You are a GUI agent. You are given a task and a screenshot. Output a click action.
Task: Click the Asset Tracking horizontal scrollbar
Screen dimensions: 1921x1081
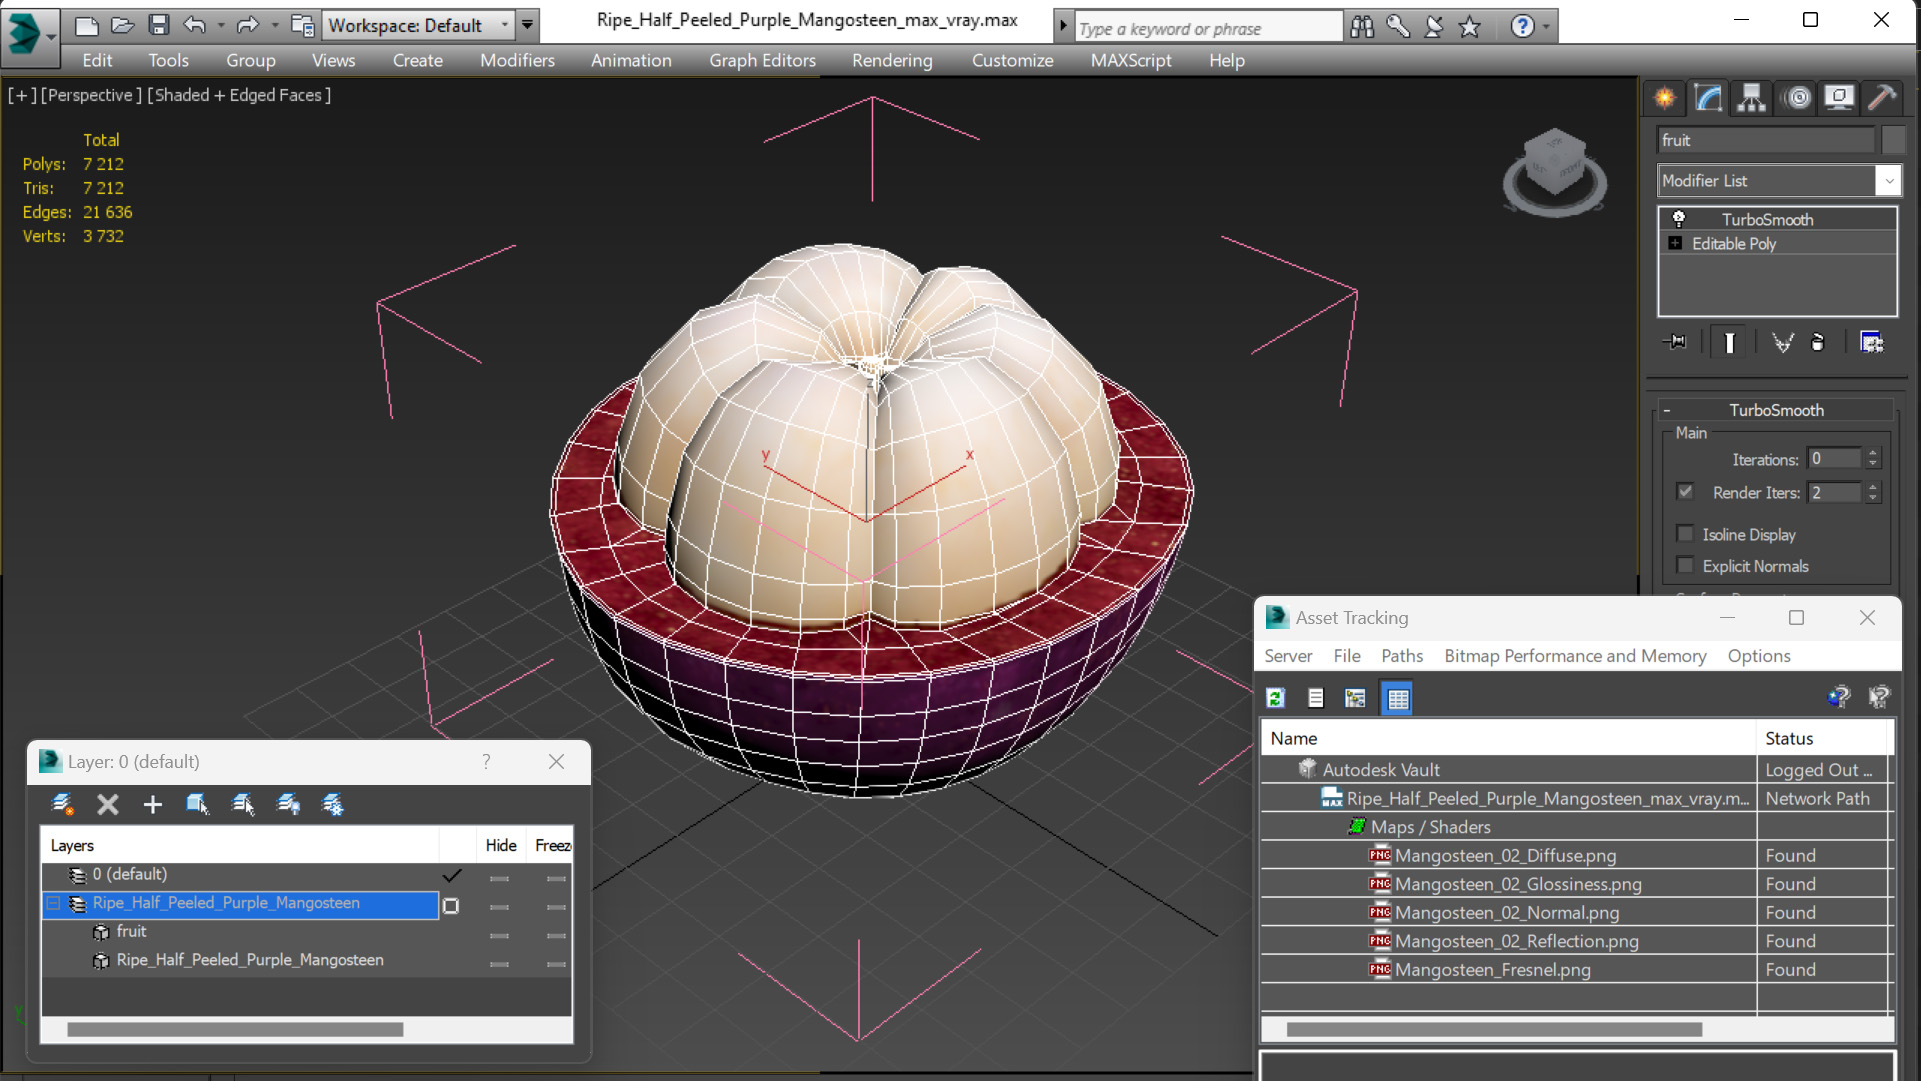(x=1494, y=1029)
